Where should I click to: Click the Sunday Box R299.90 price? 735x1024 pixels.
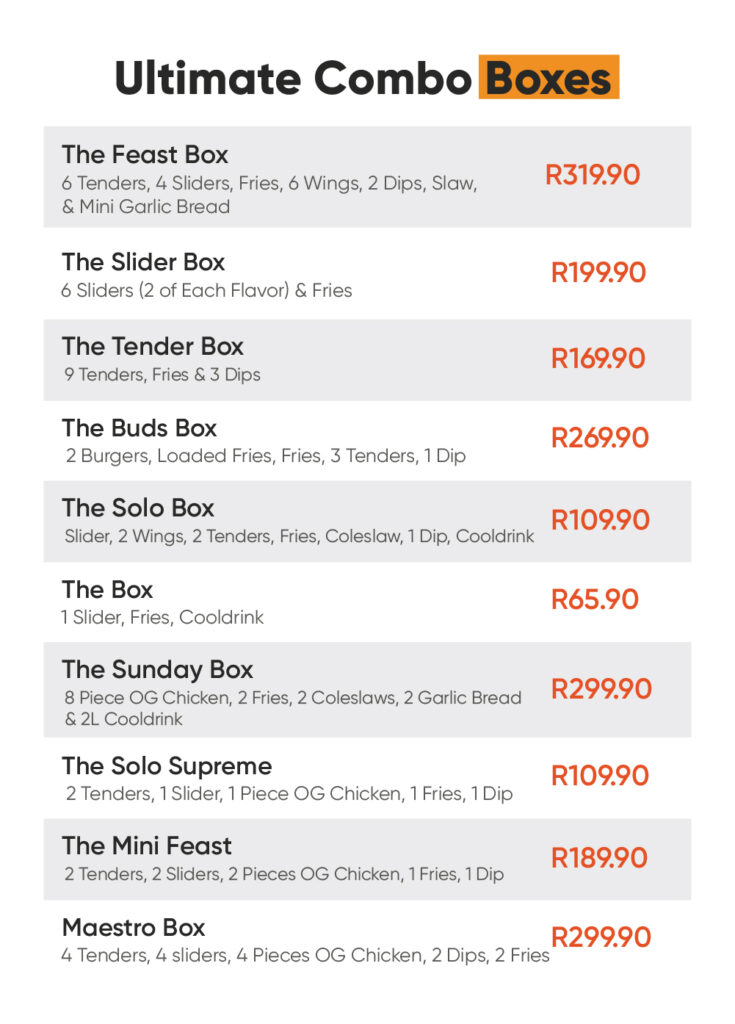click(601, 689)
